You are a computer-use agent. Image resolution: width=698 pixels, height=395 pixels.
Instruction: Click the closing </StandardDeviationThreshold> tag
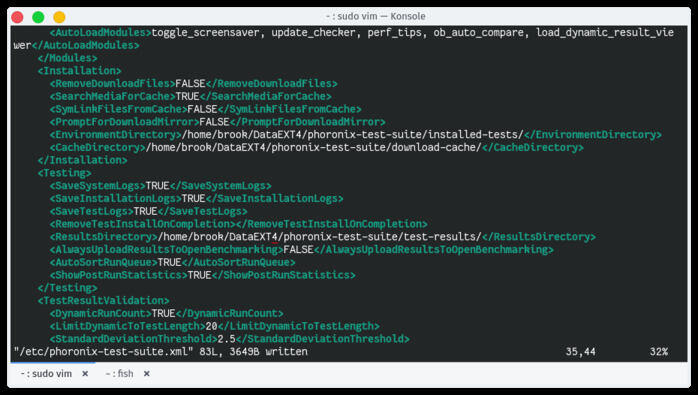coord(322,339)
